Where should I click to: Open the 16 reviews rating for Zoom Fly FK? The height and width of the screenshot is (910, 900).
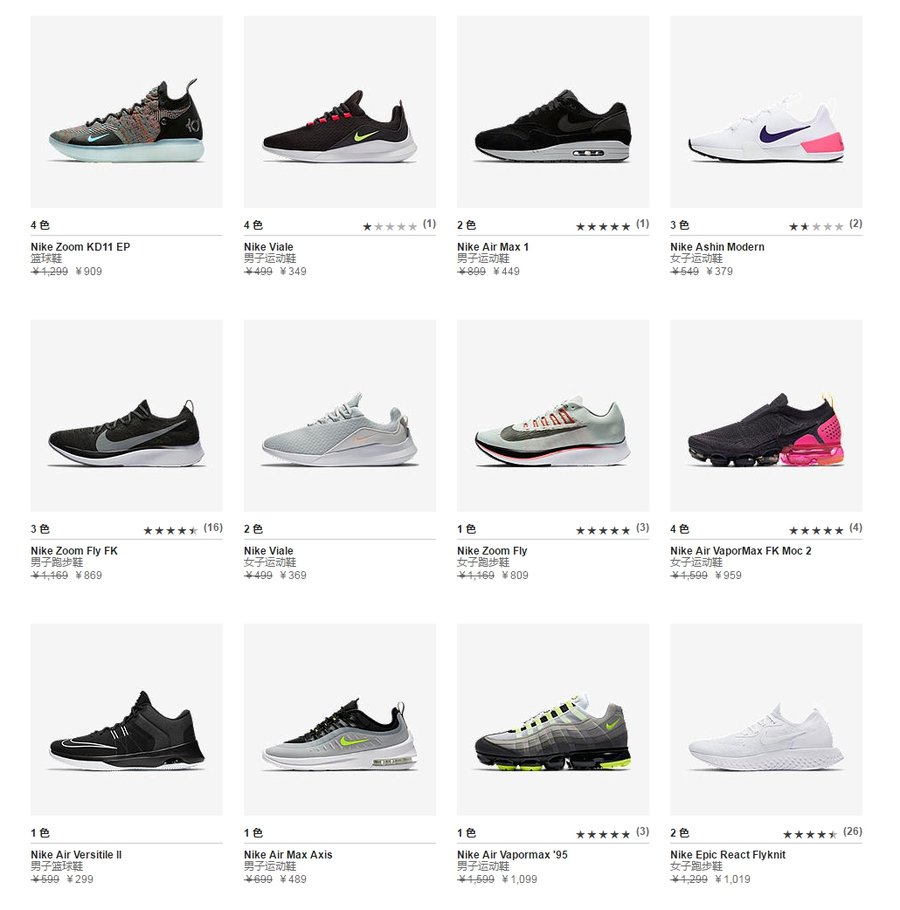pos(183,529)
